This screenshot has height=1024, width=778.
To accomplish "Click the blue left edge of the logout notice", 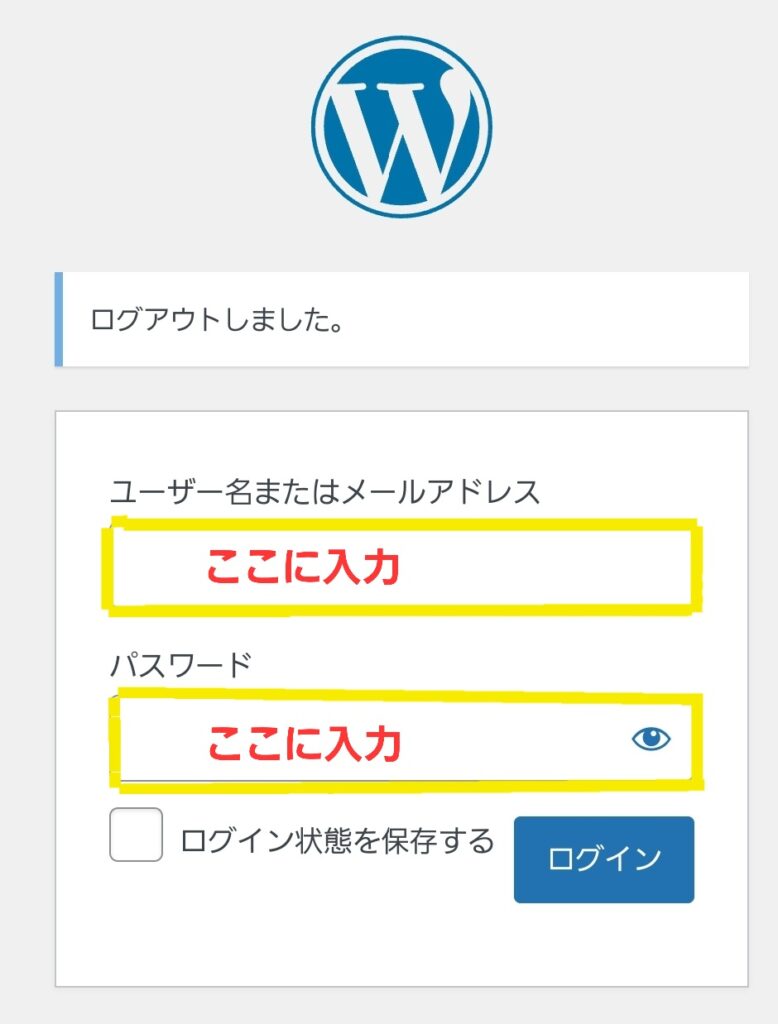I will [59, 319].
